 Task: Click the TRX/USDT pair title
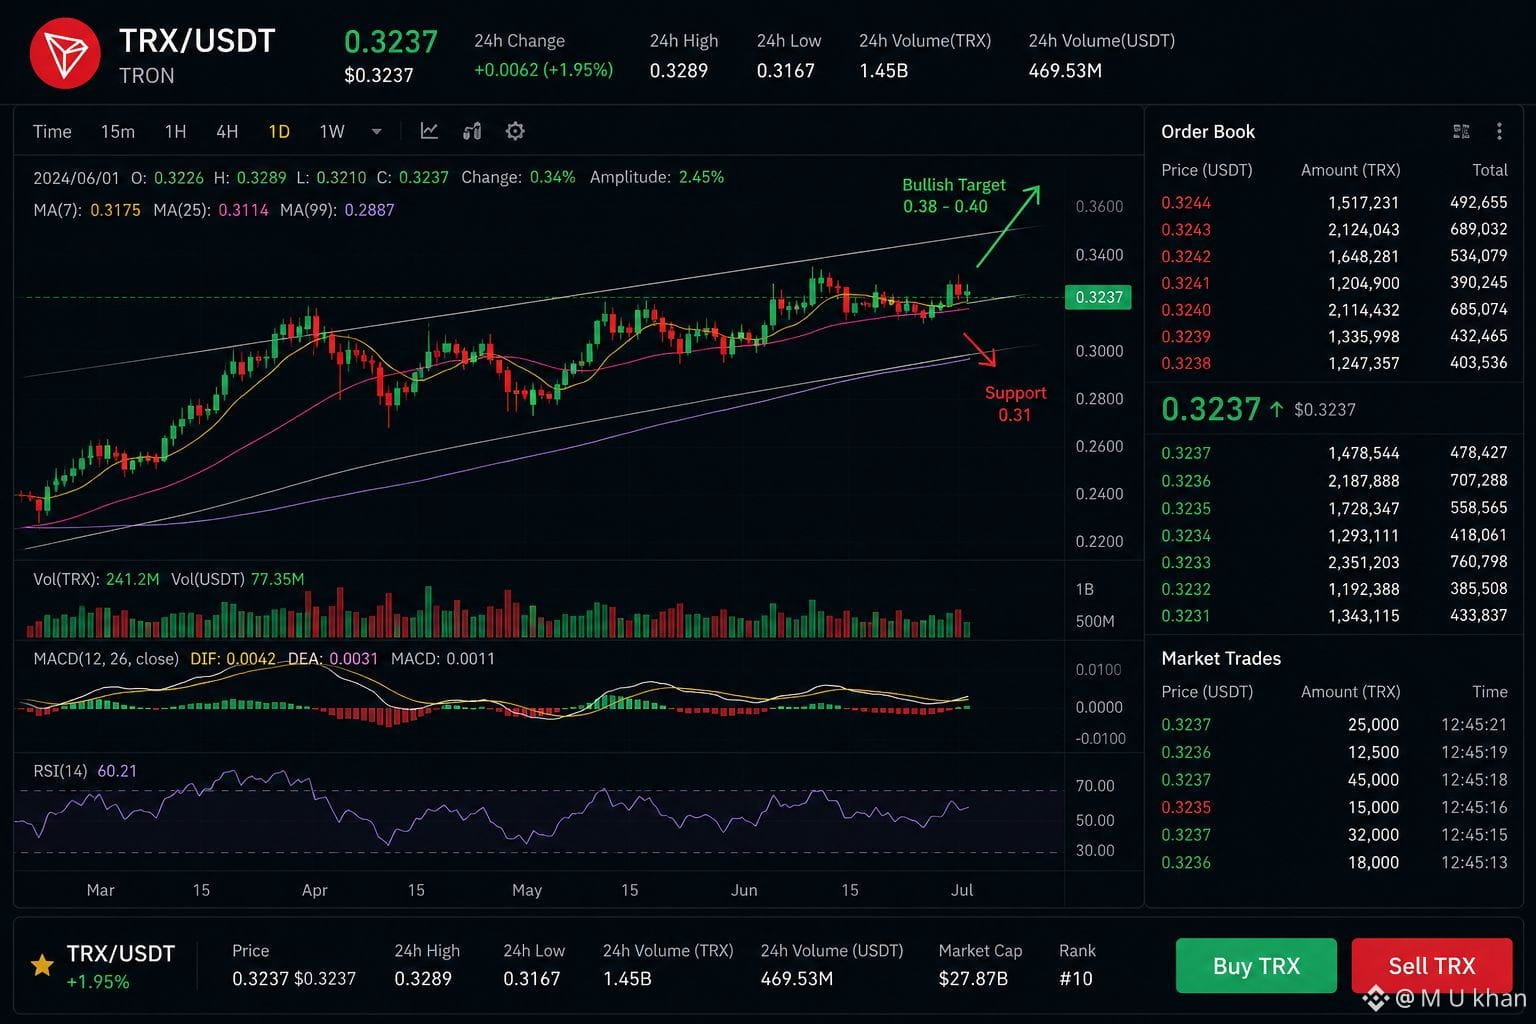[197, 41]
